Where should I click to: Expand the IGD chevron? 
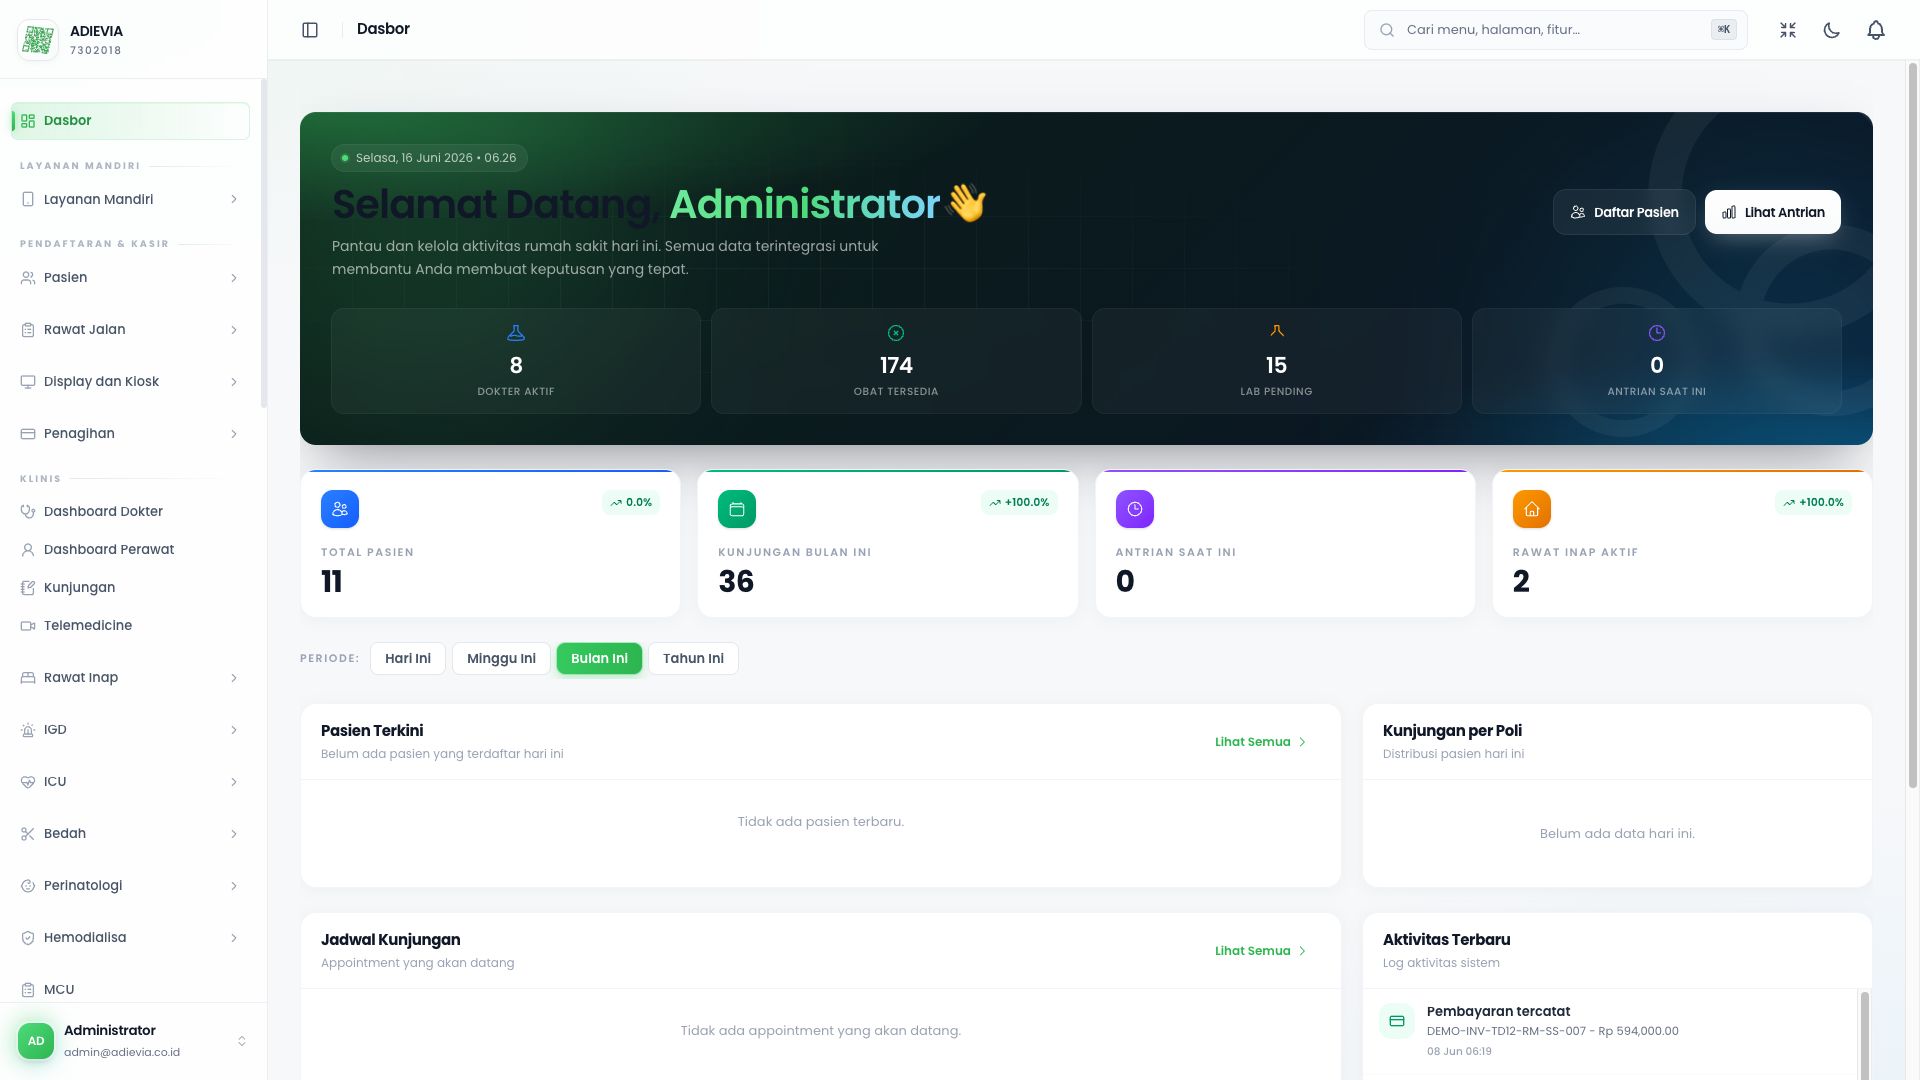(234, 730)
